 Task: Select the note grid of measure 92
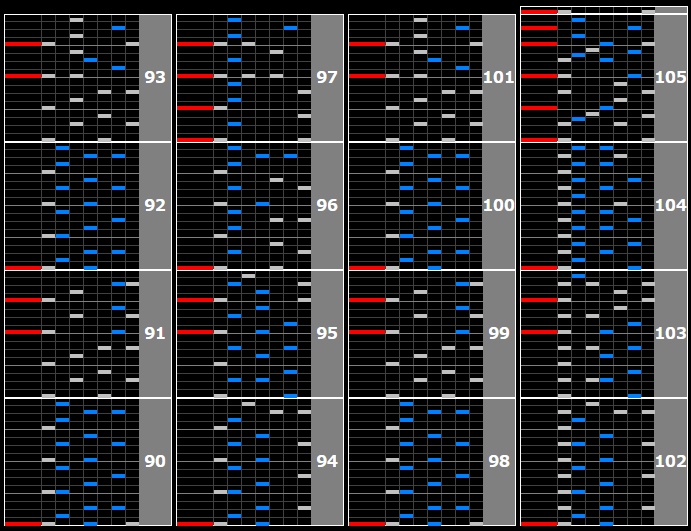click(x=72, y=206)
